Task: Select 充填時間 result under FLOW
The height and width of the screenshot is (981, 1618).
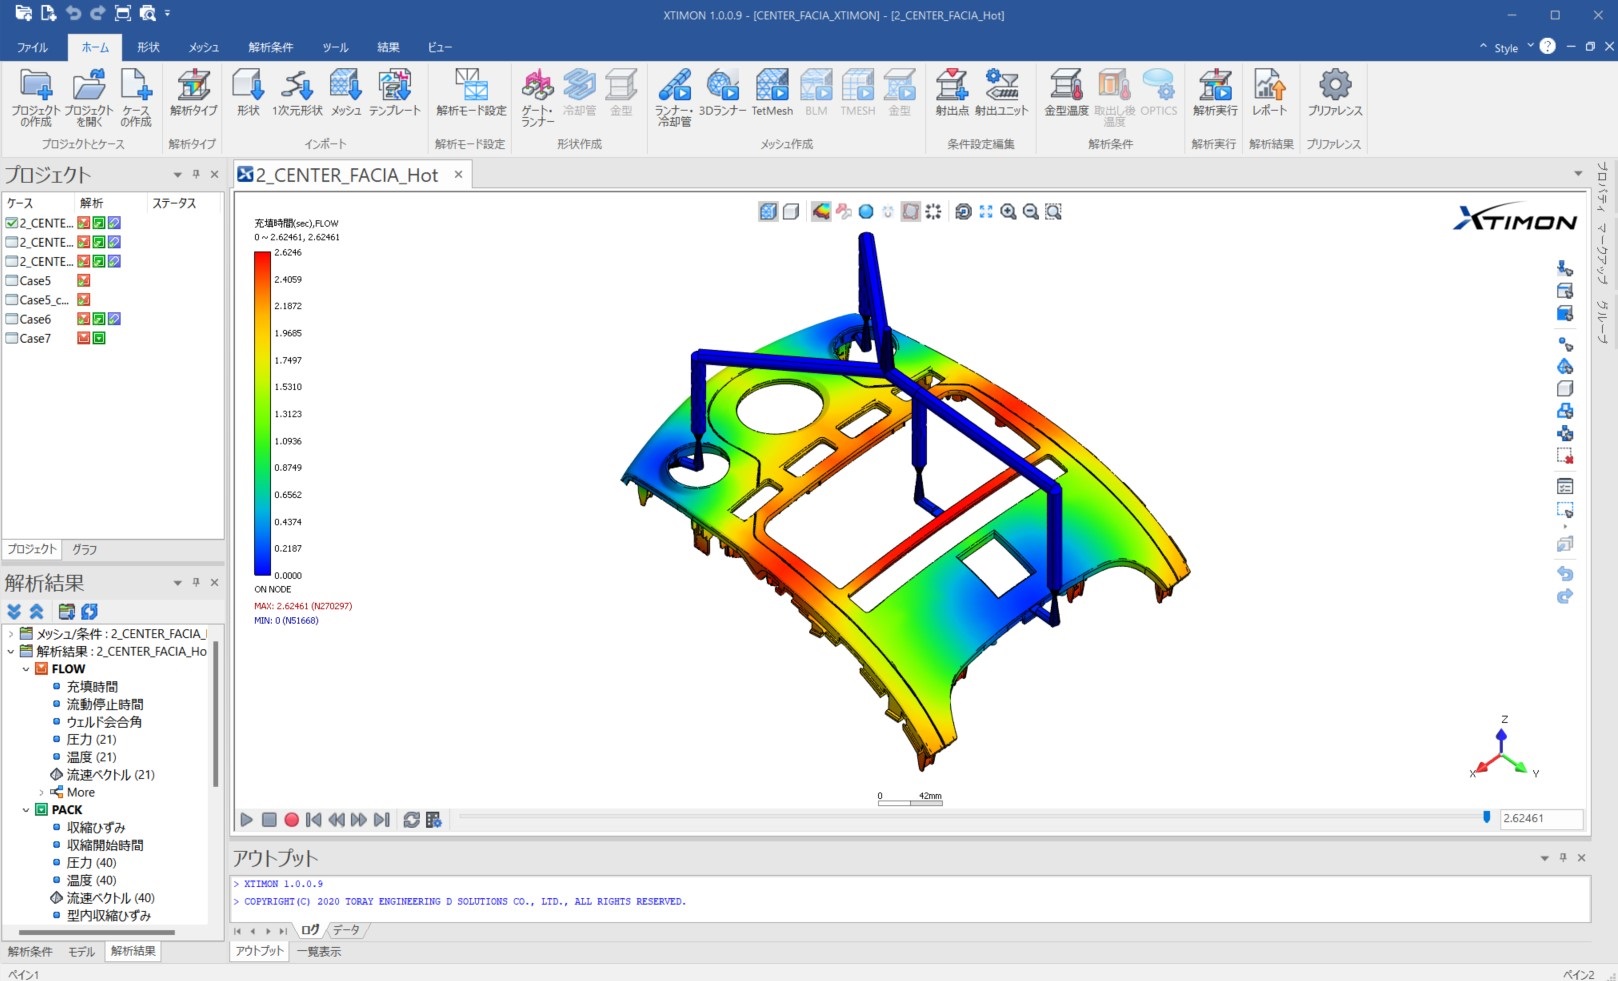Action: tap(92, 687)
